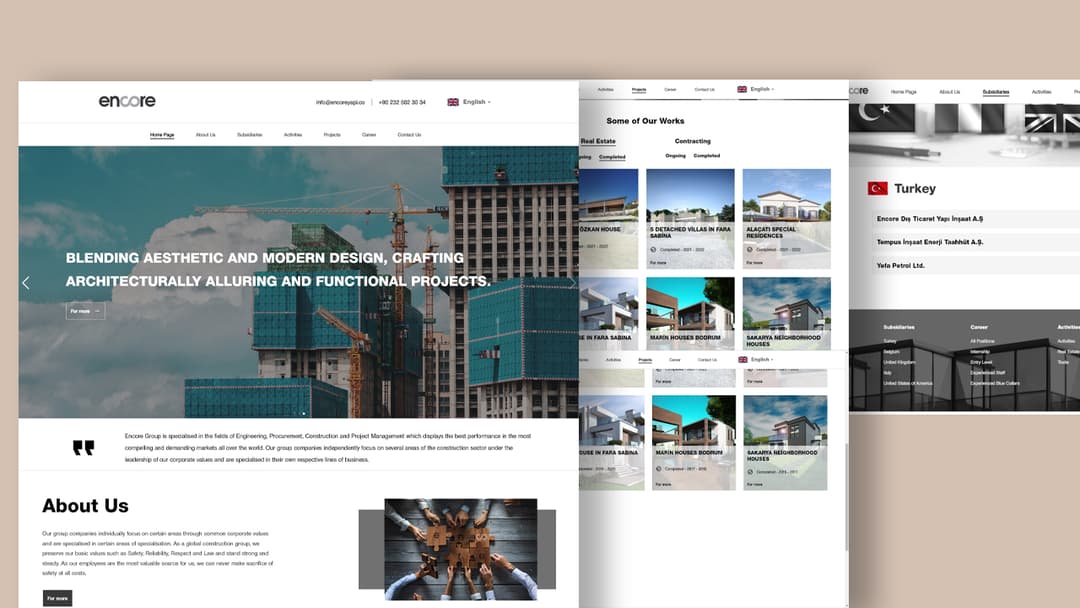Open Subsidiaries in right window nav

point(996,92)
